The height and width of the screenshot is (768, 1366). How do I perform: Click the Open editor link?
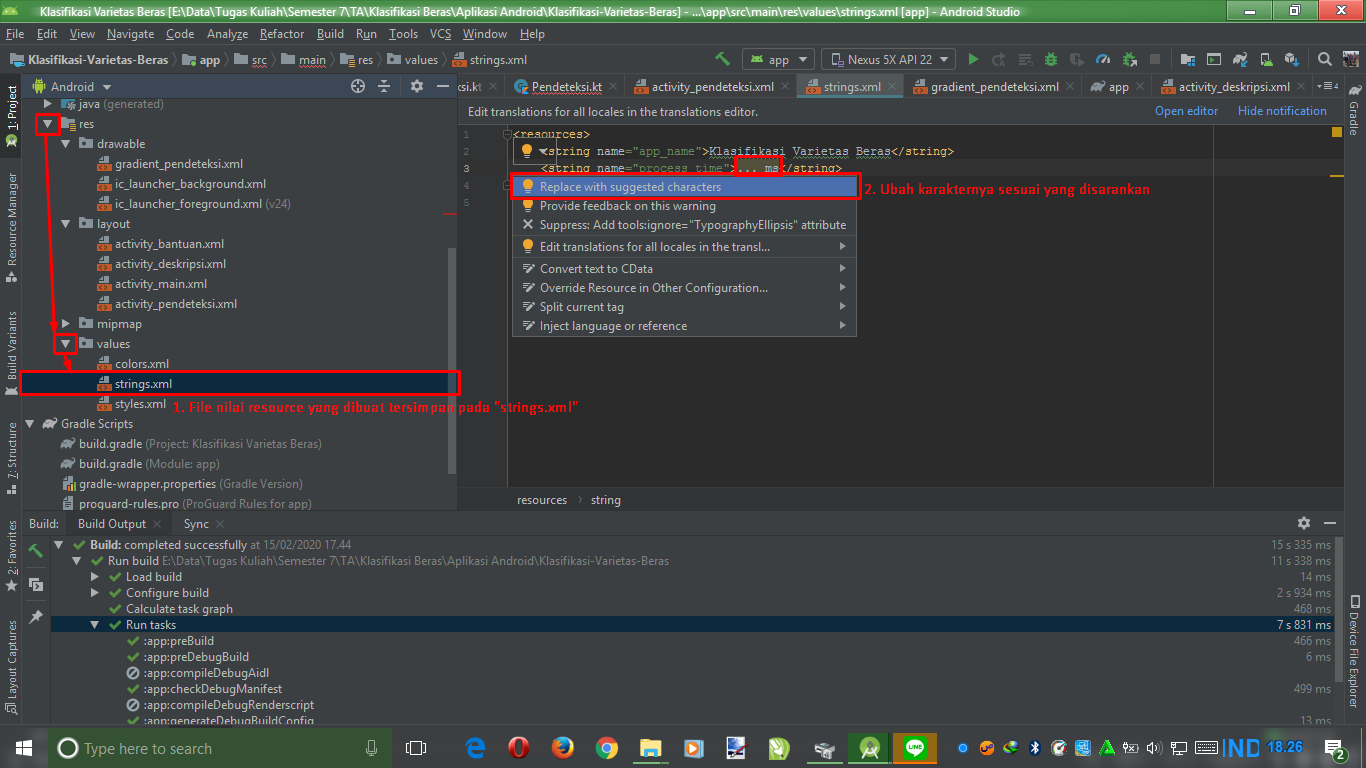click(1186, 111)
